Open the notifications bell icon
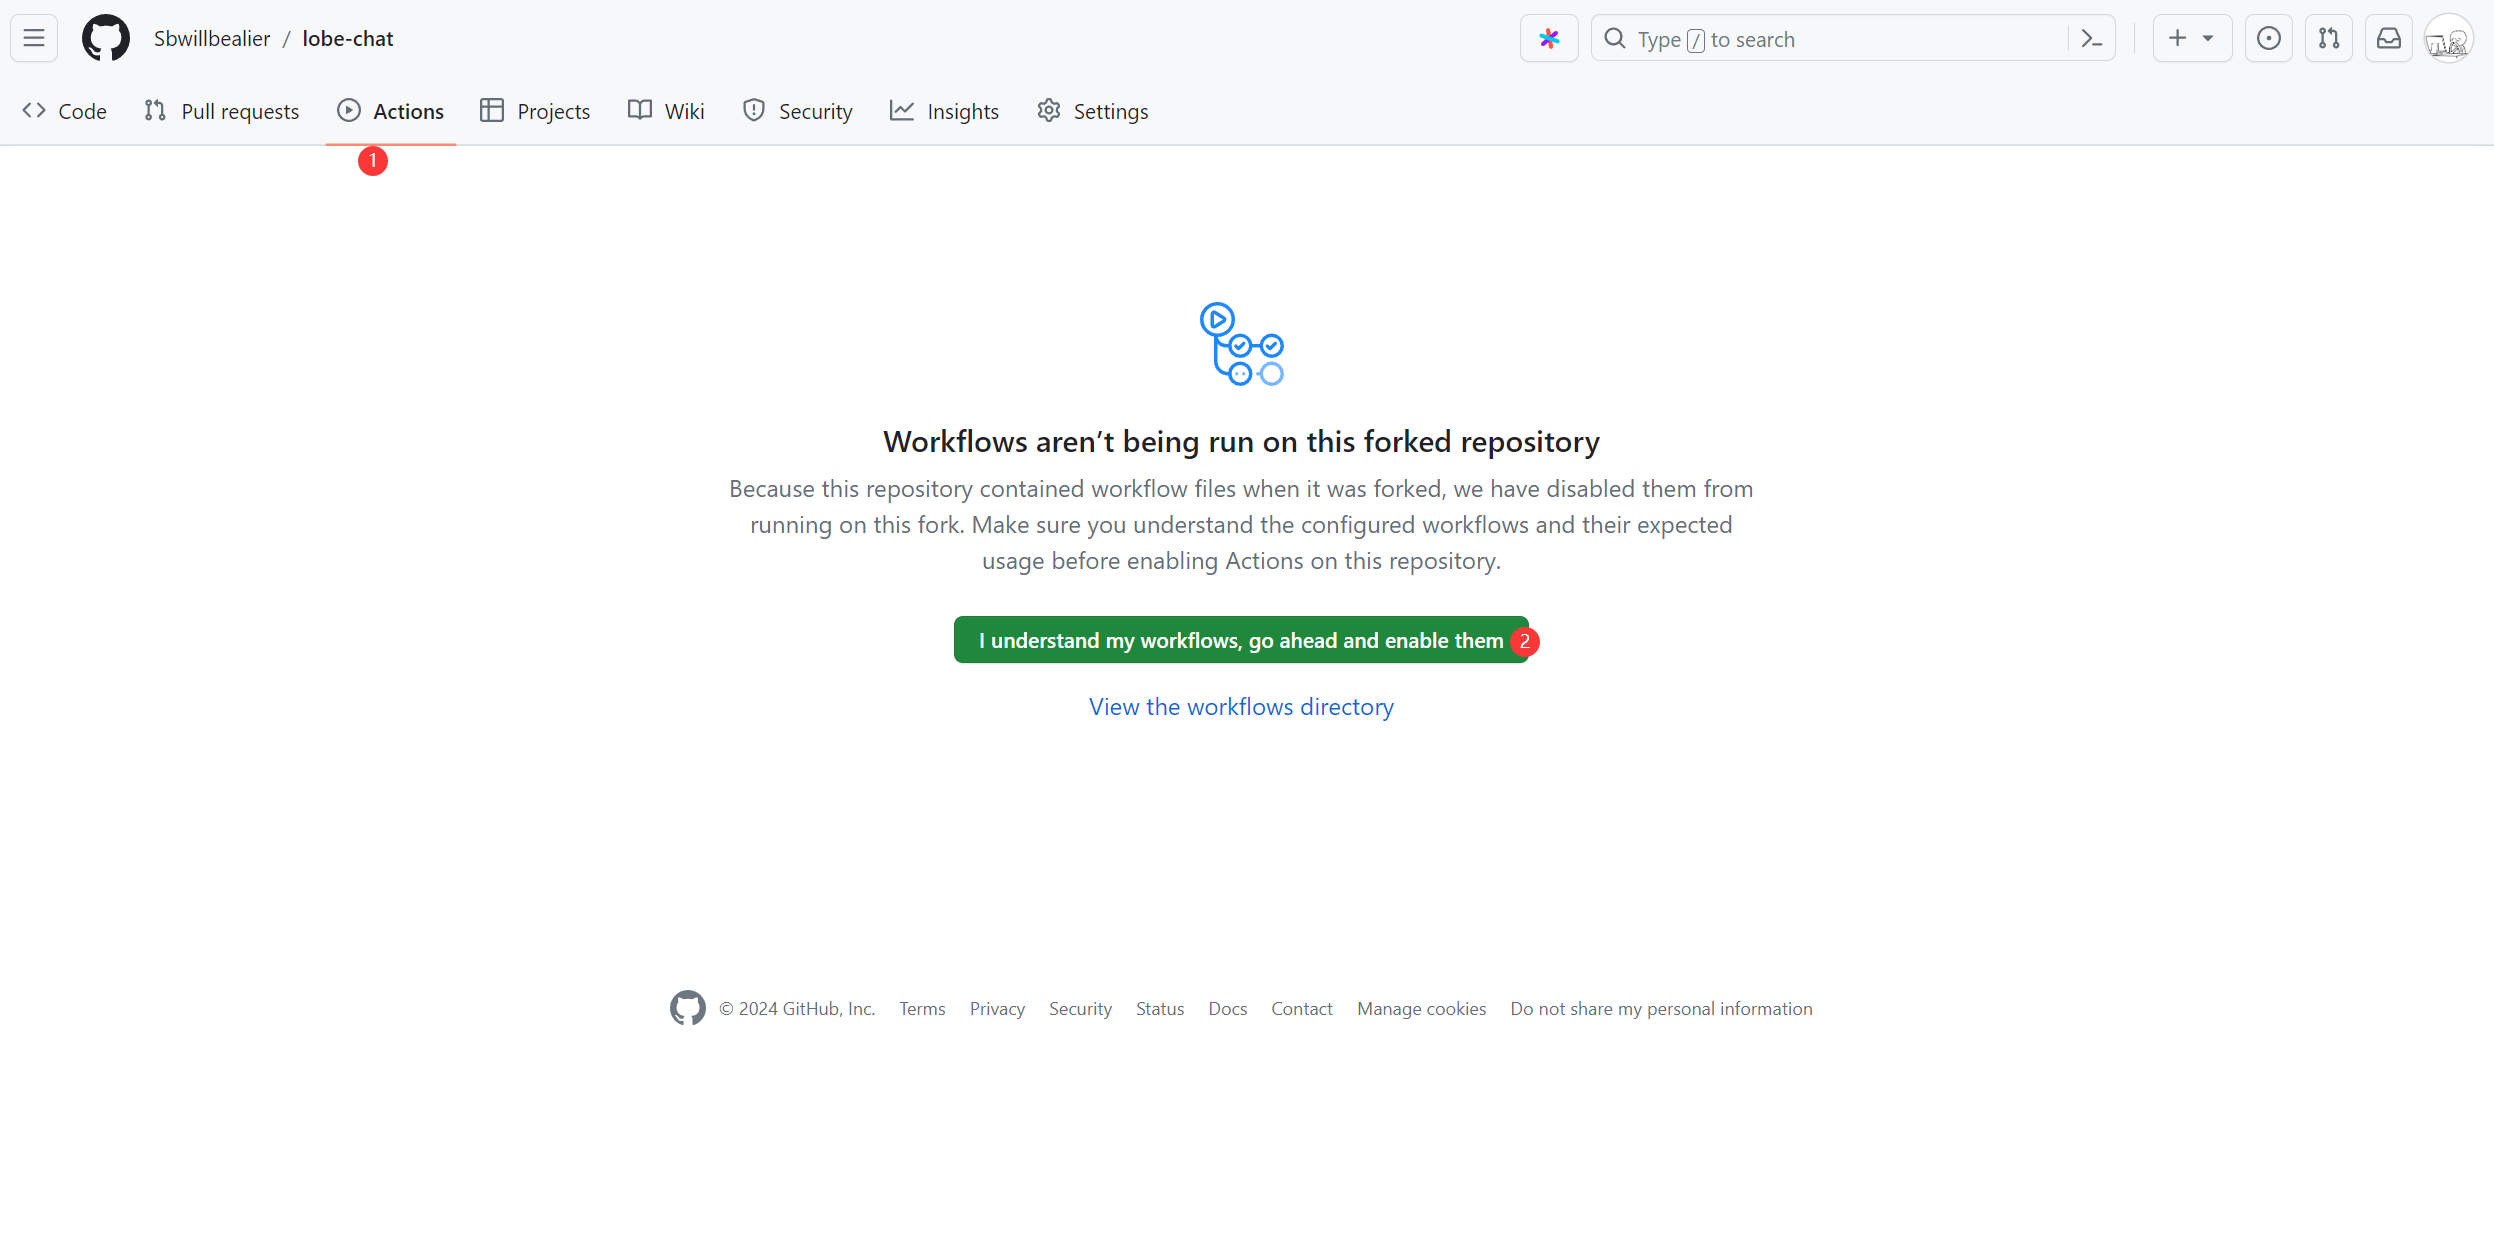Screen dimensions: 2494x1245 [2389, 40]
